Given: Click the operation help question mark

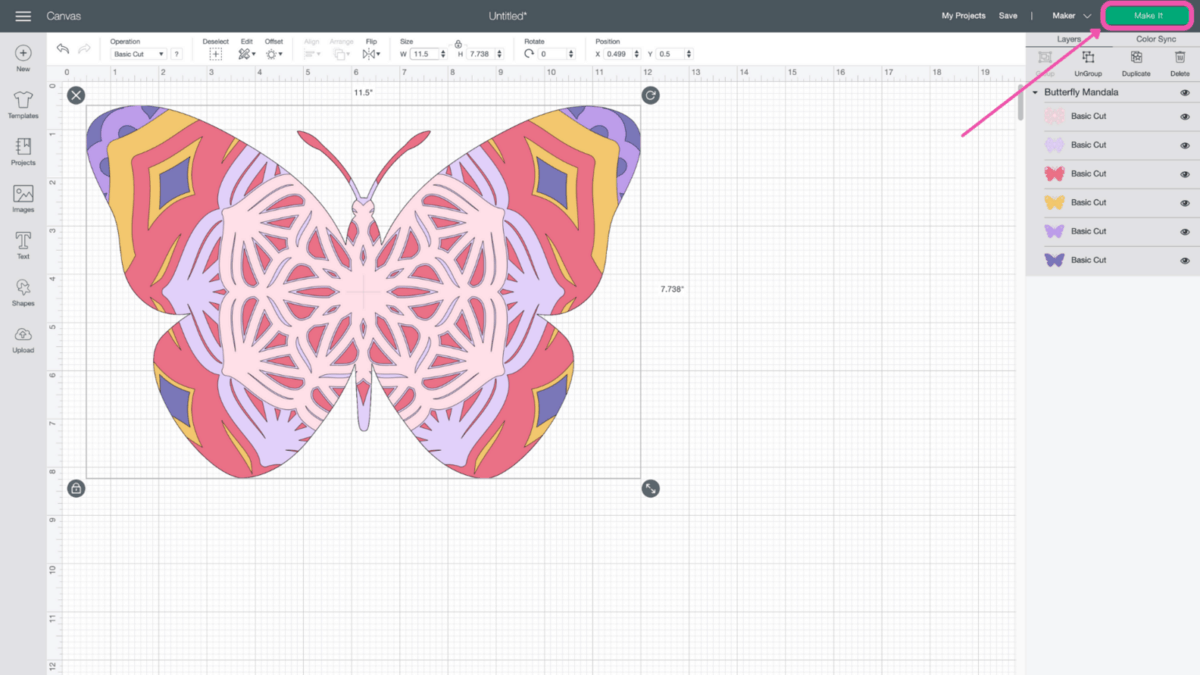Looking at the screenshot, I should click(x=176, y=54).
